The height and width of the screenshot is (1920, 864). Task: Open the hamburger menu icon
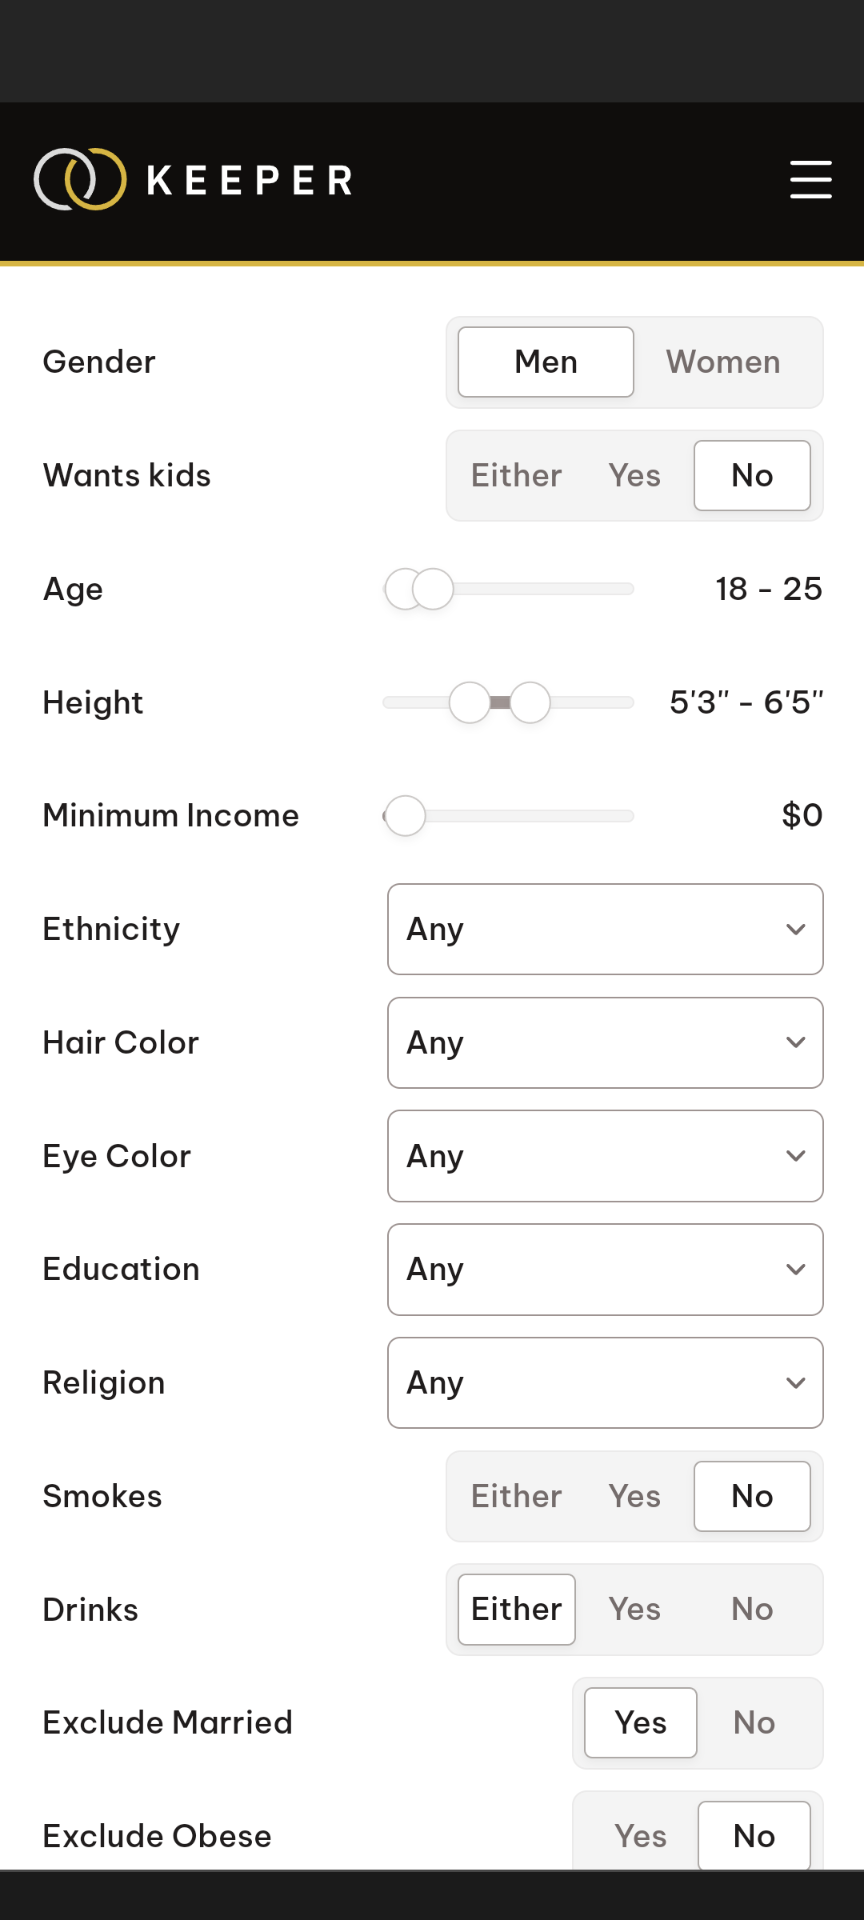[810, 180]
